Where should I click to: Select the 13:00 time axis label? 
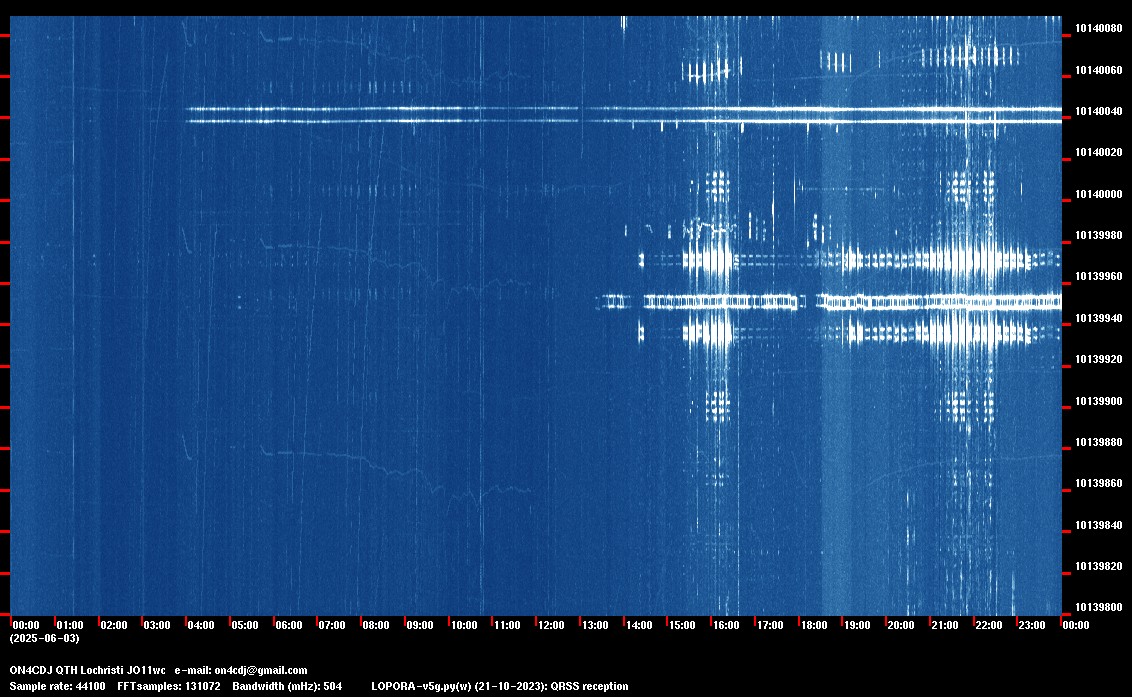point(595,625)
